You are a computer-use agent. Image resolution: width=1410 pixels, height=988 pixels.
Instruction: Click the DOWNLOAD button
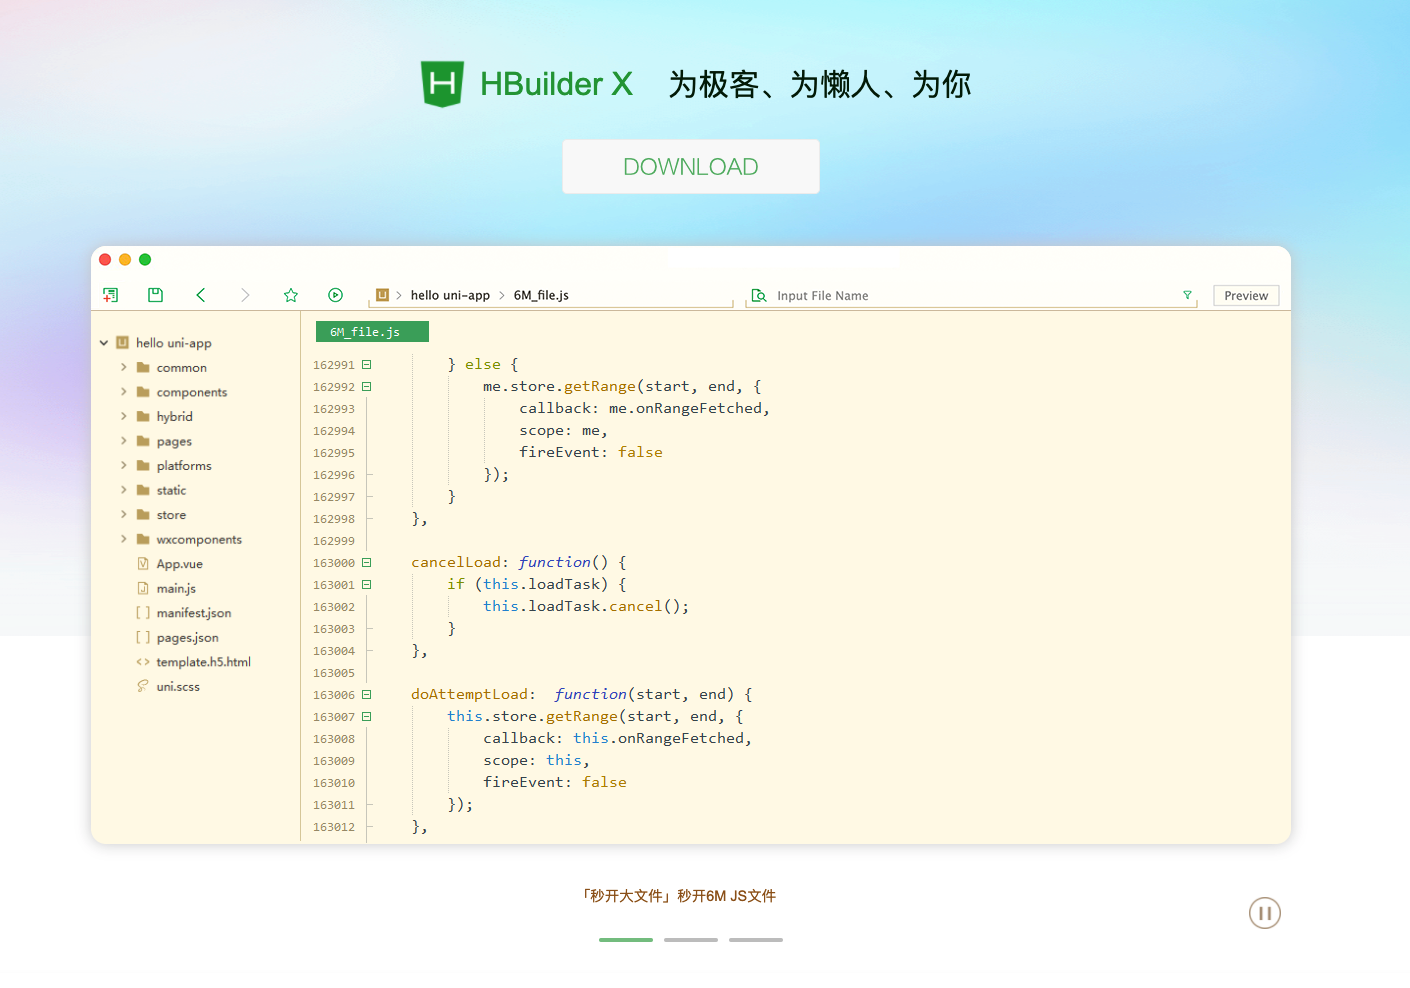pos(690,166)
